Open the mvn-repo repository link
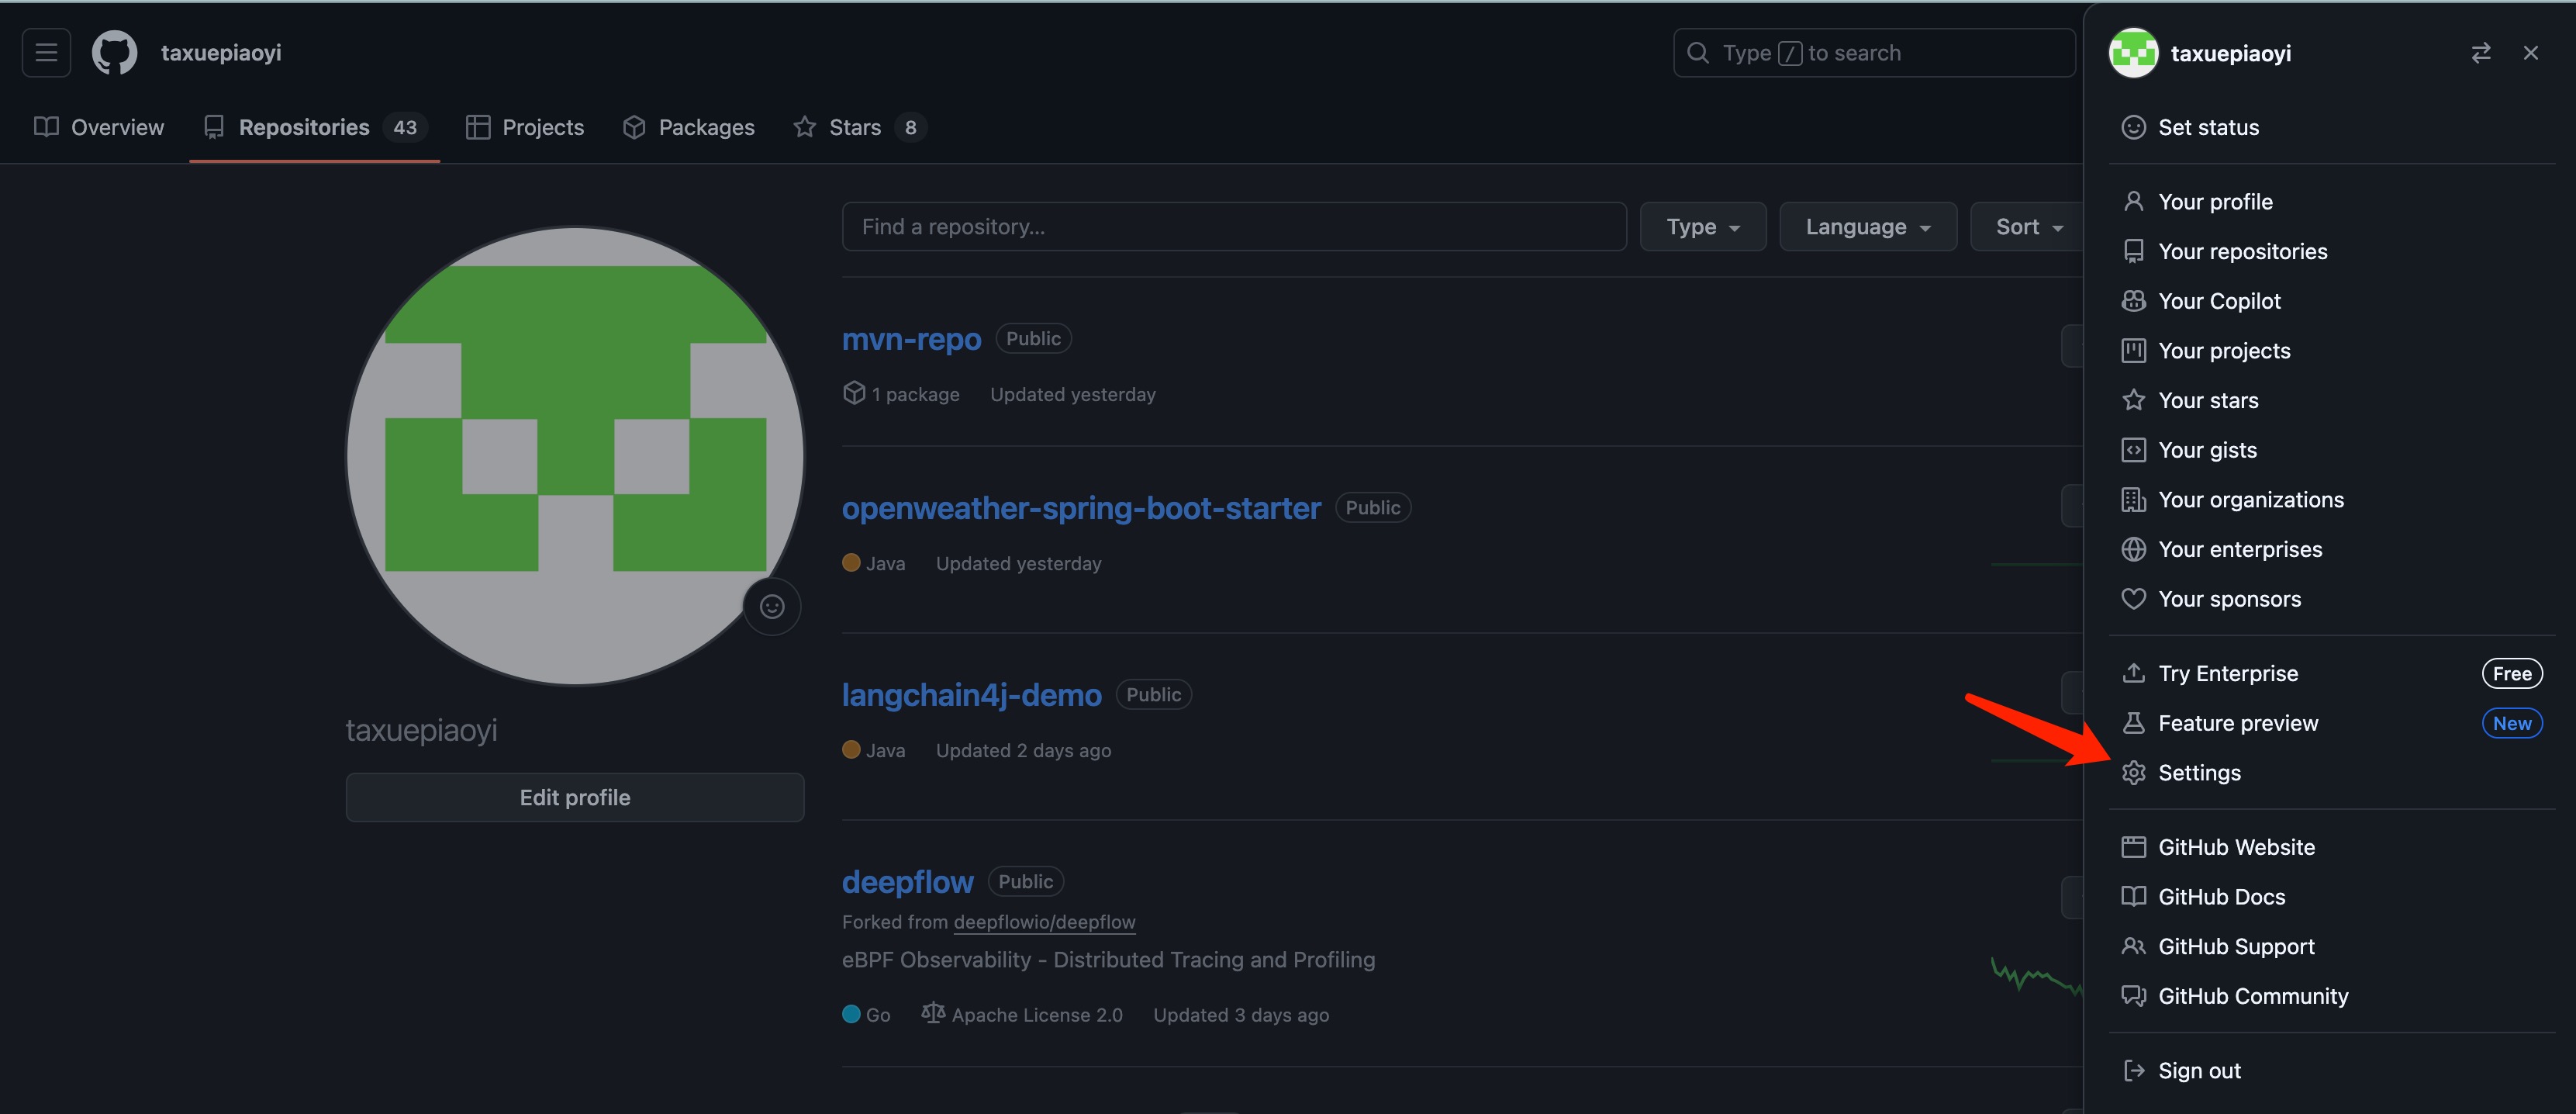 tap(911, 339)
